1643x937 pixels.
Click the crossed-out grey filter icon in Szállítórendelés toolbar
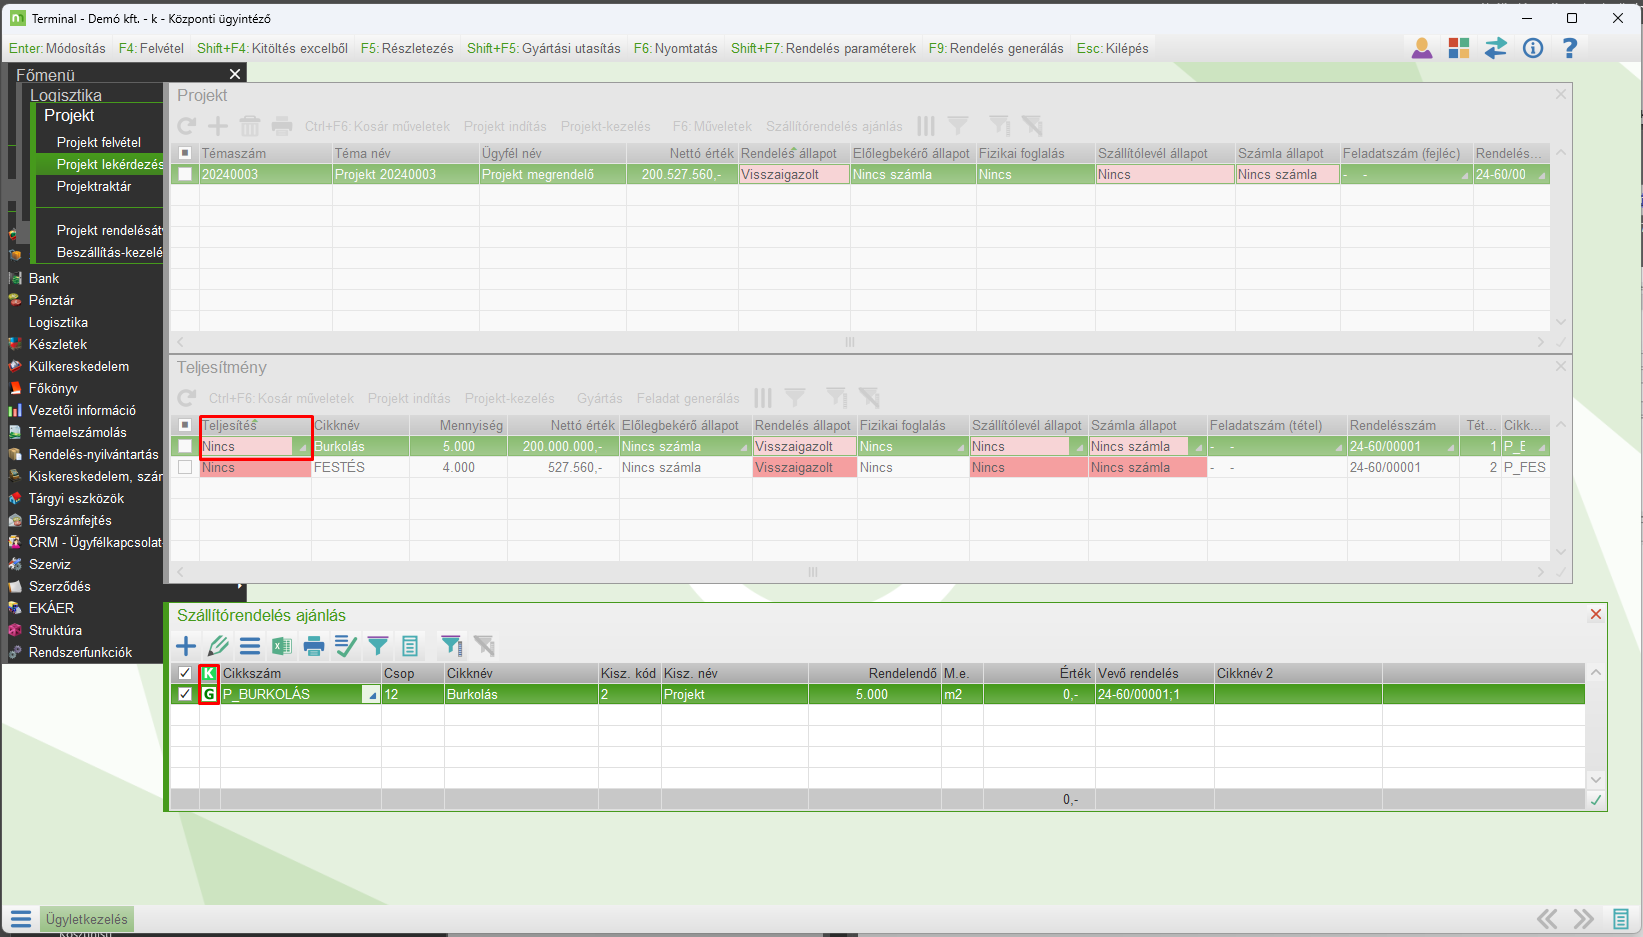coord(484,646)
